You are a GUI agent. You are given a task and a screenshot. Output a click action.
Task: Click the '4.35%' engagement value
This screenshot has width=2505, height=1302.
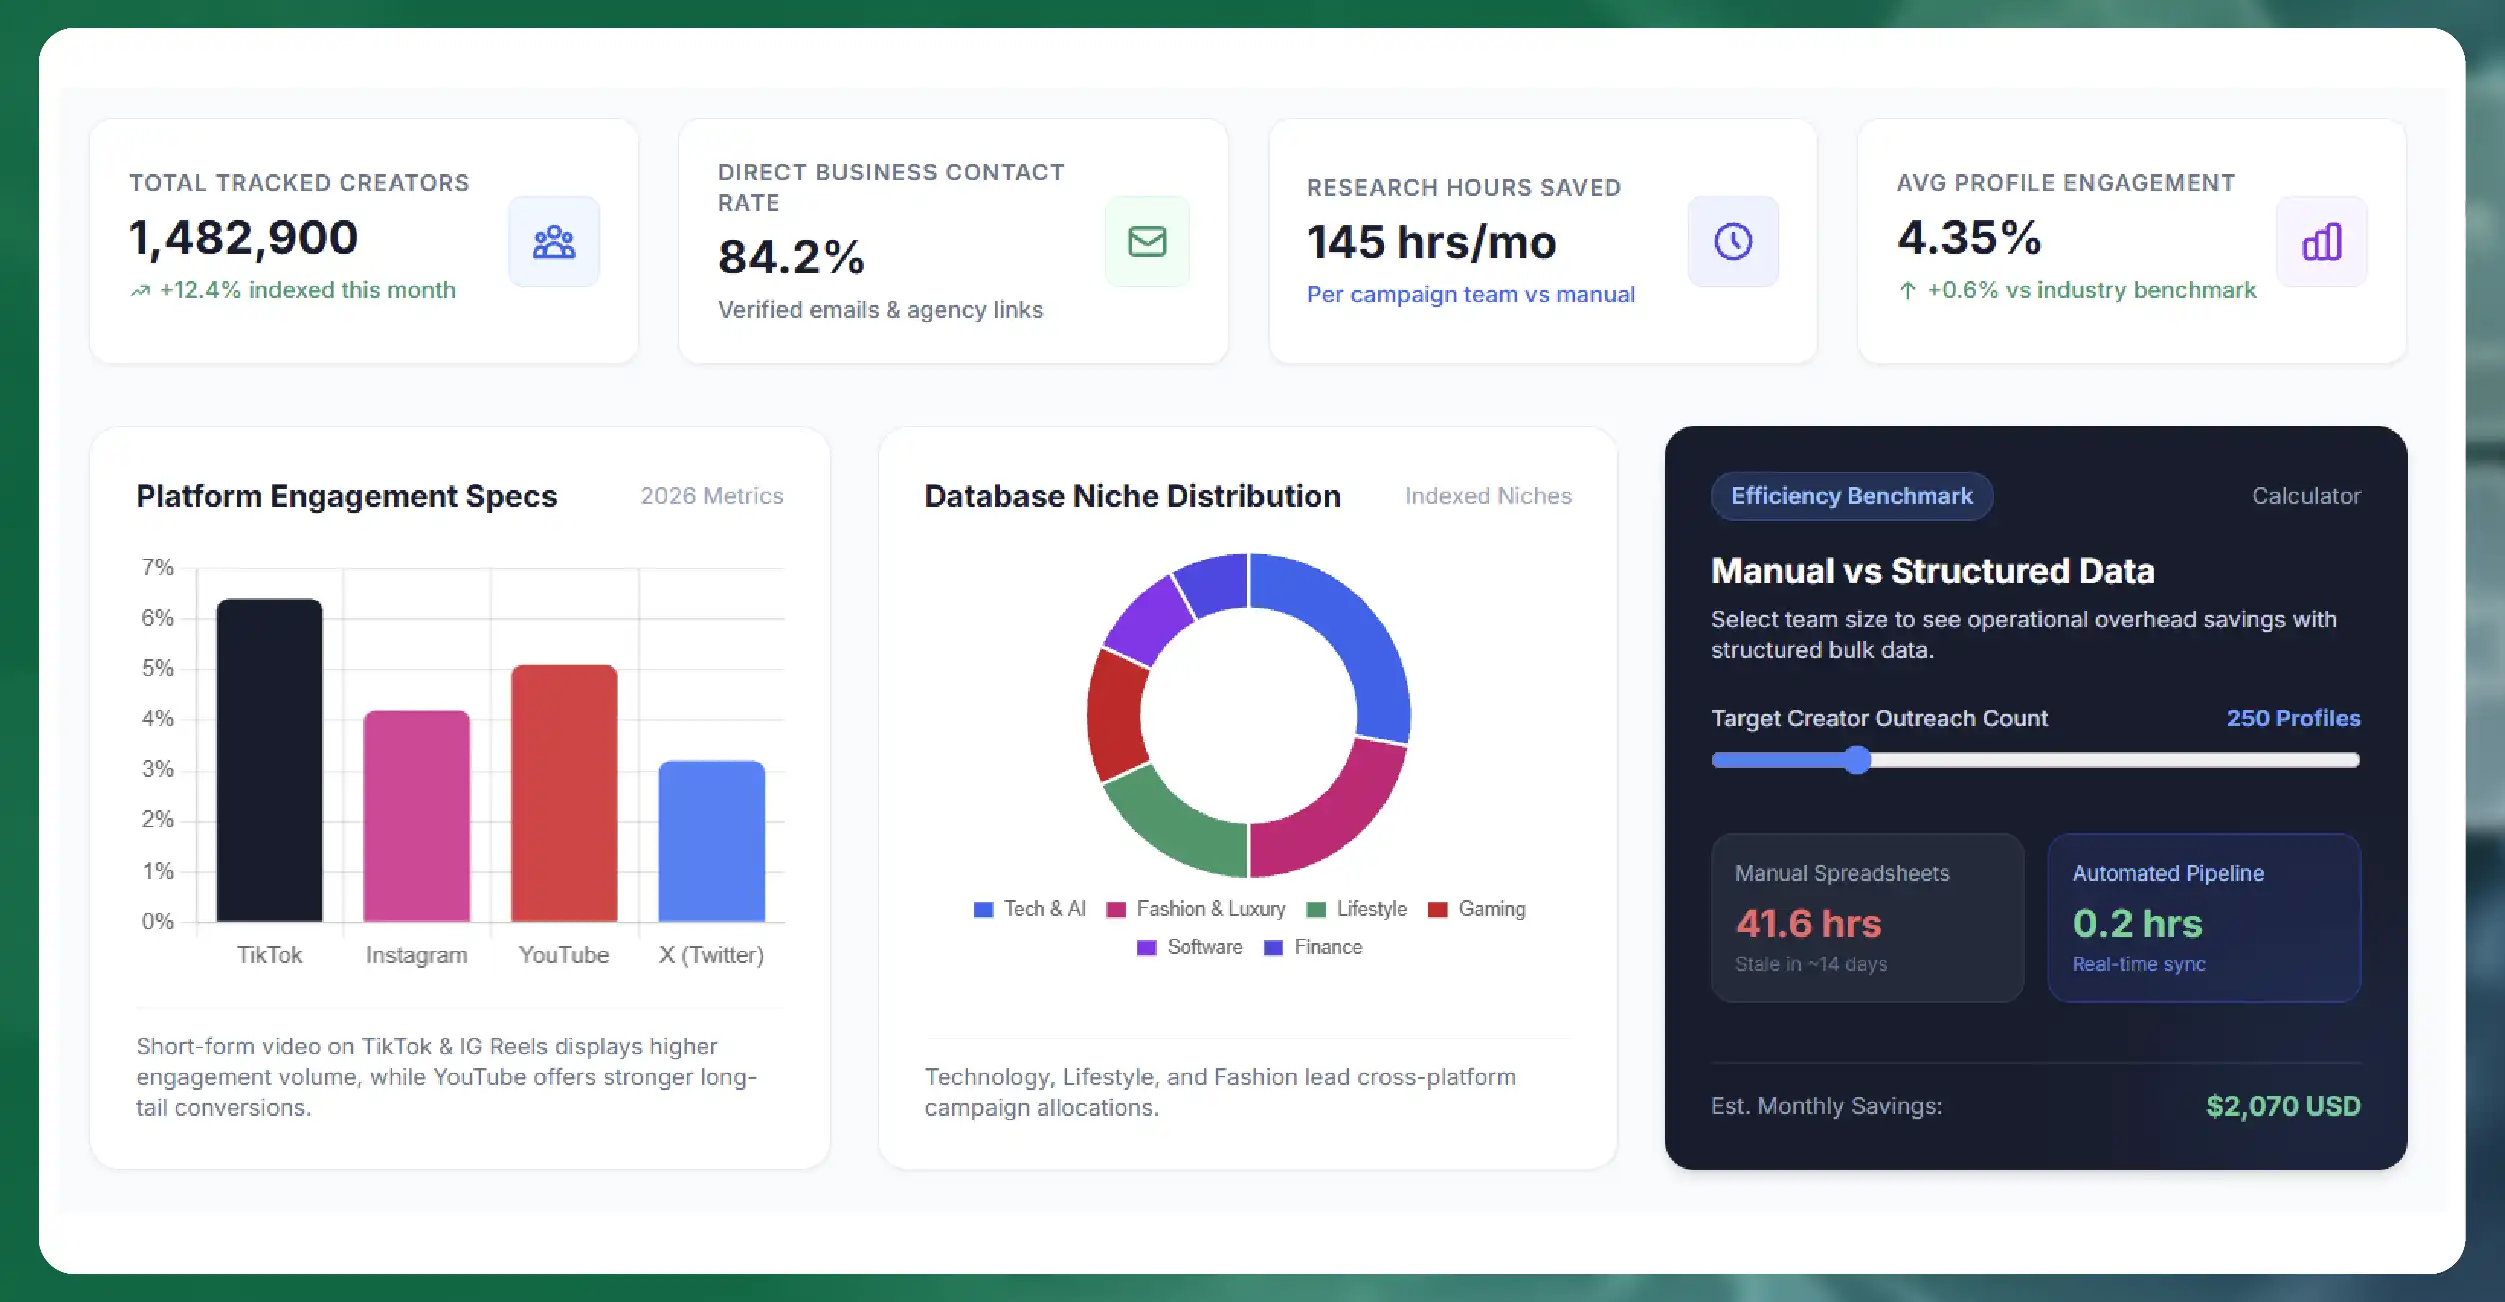(1969, 238)
